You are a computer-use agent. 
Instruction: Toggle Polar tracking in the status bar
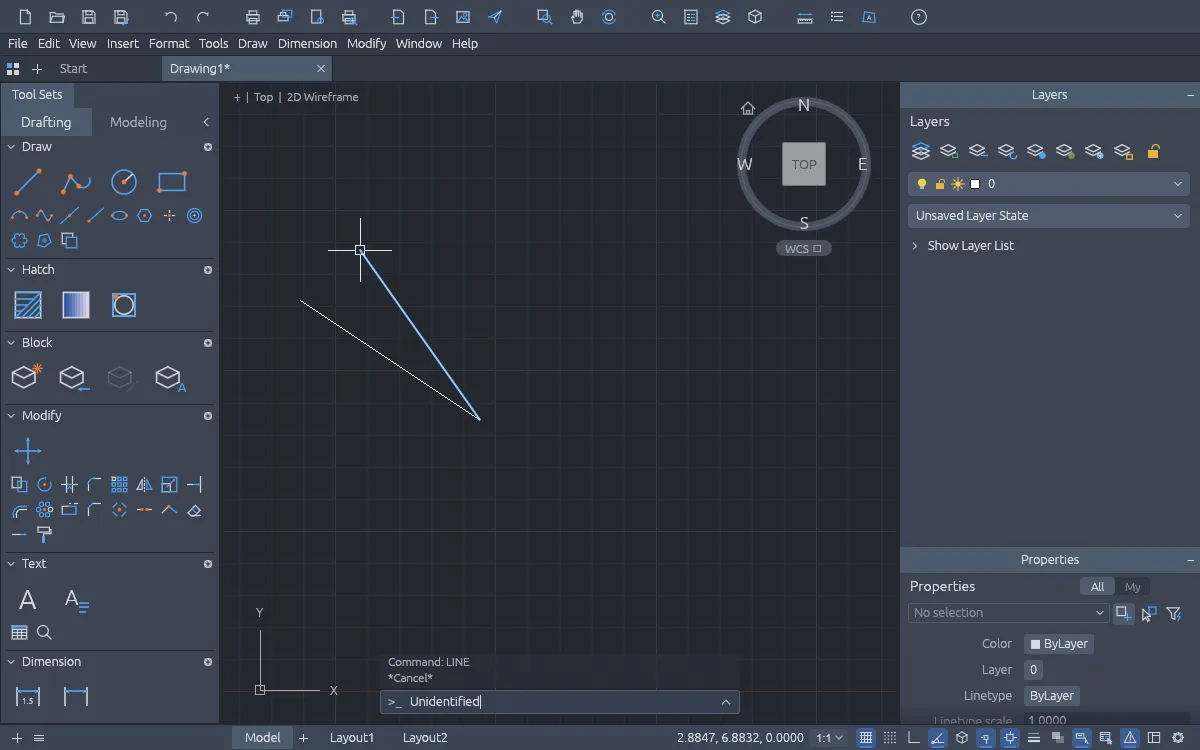pyautogui.click(x=938, y=738)
